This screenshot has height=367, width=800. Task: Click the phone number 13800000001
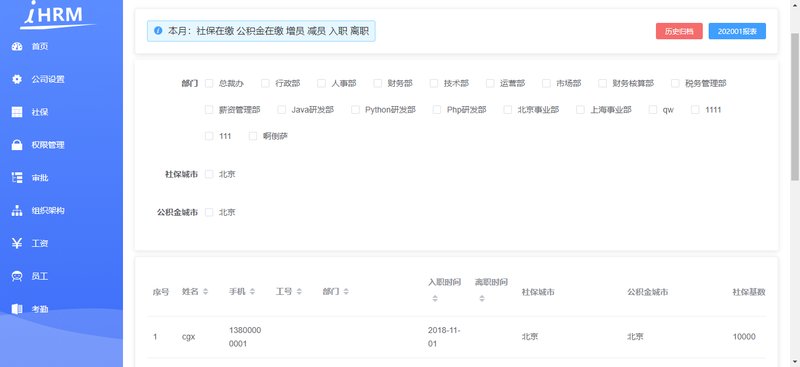coord(245,337)
